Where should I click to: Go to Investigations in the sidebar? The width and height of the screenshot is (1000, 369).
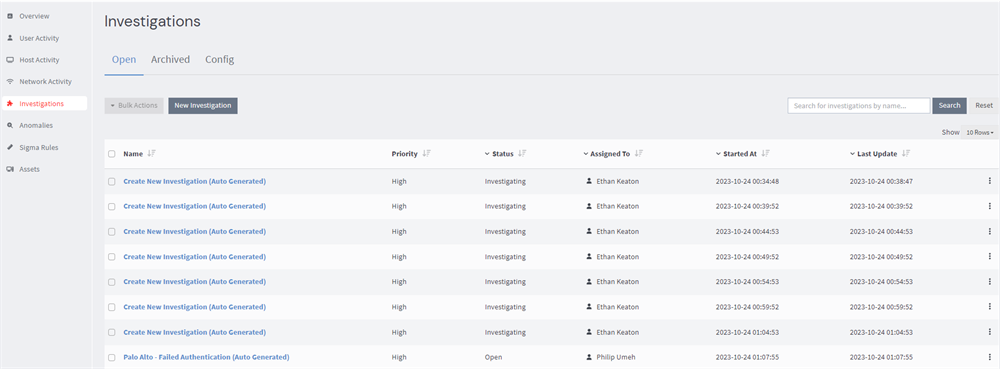44,103
